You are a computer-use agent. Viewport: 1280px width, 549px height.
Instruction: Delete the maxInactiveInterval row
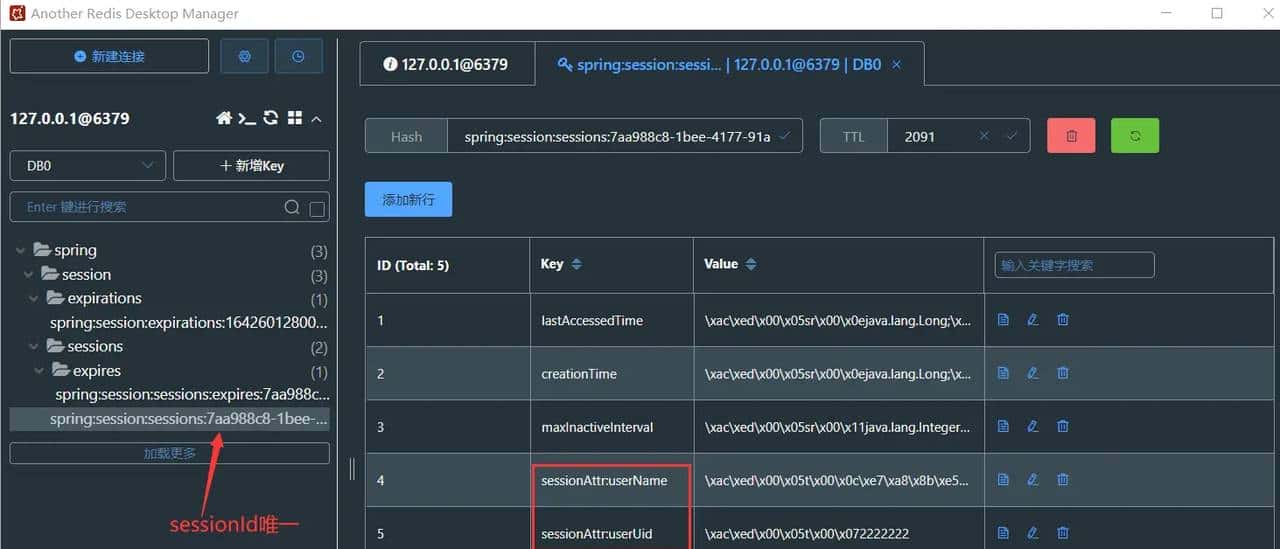1063,427
